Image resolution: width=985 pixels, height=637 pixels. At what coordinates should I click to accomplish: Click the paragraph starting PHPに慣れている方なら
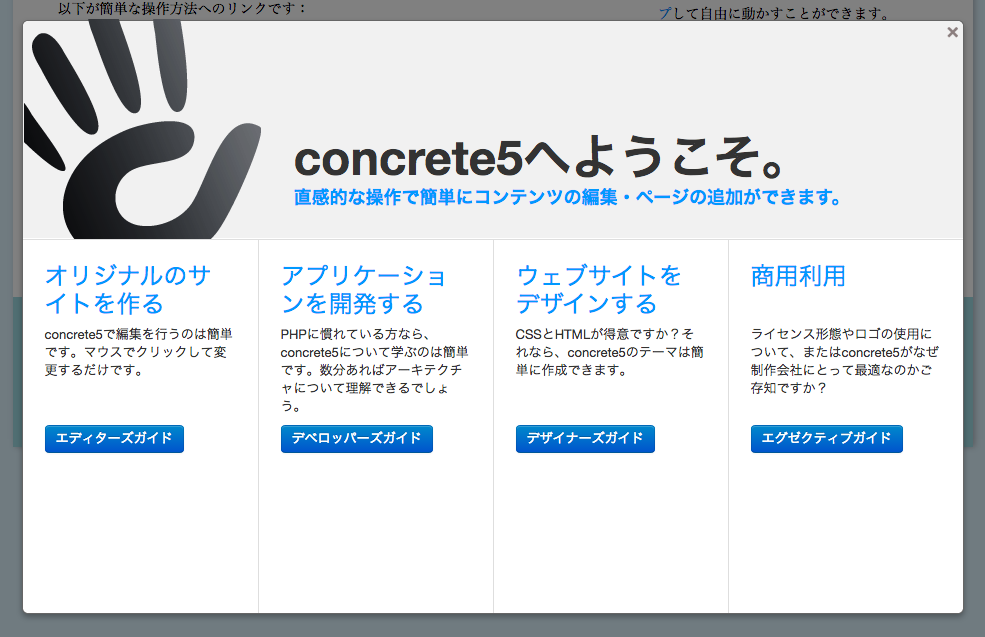[x=374, y=370]
